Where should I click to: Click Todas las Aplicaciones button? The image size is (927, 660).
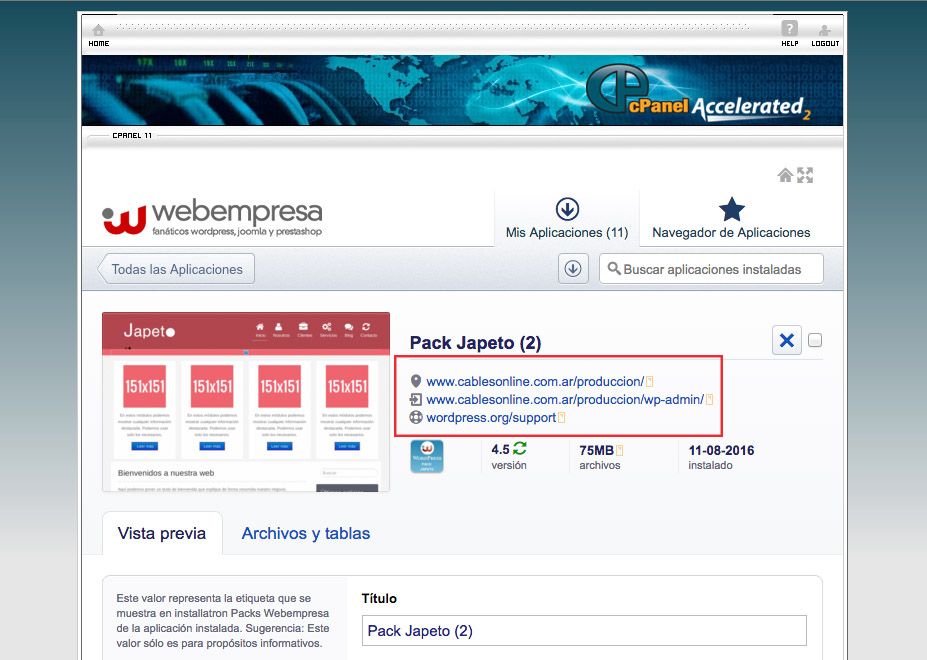coord(176,269)
